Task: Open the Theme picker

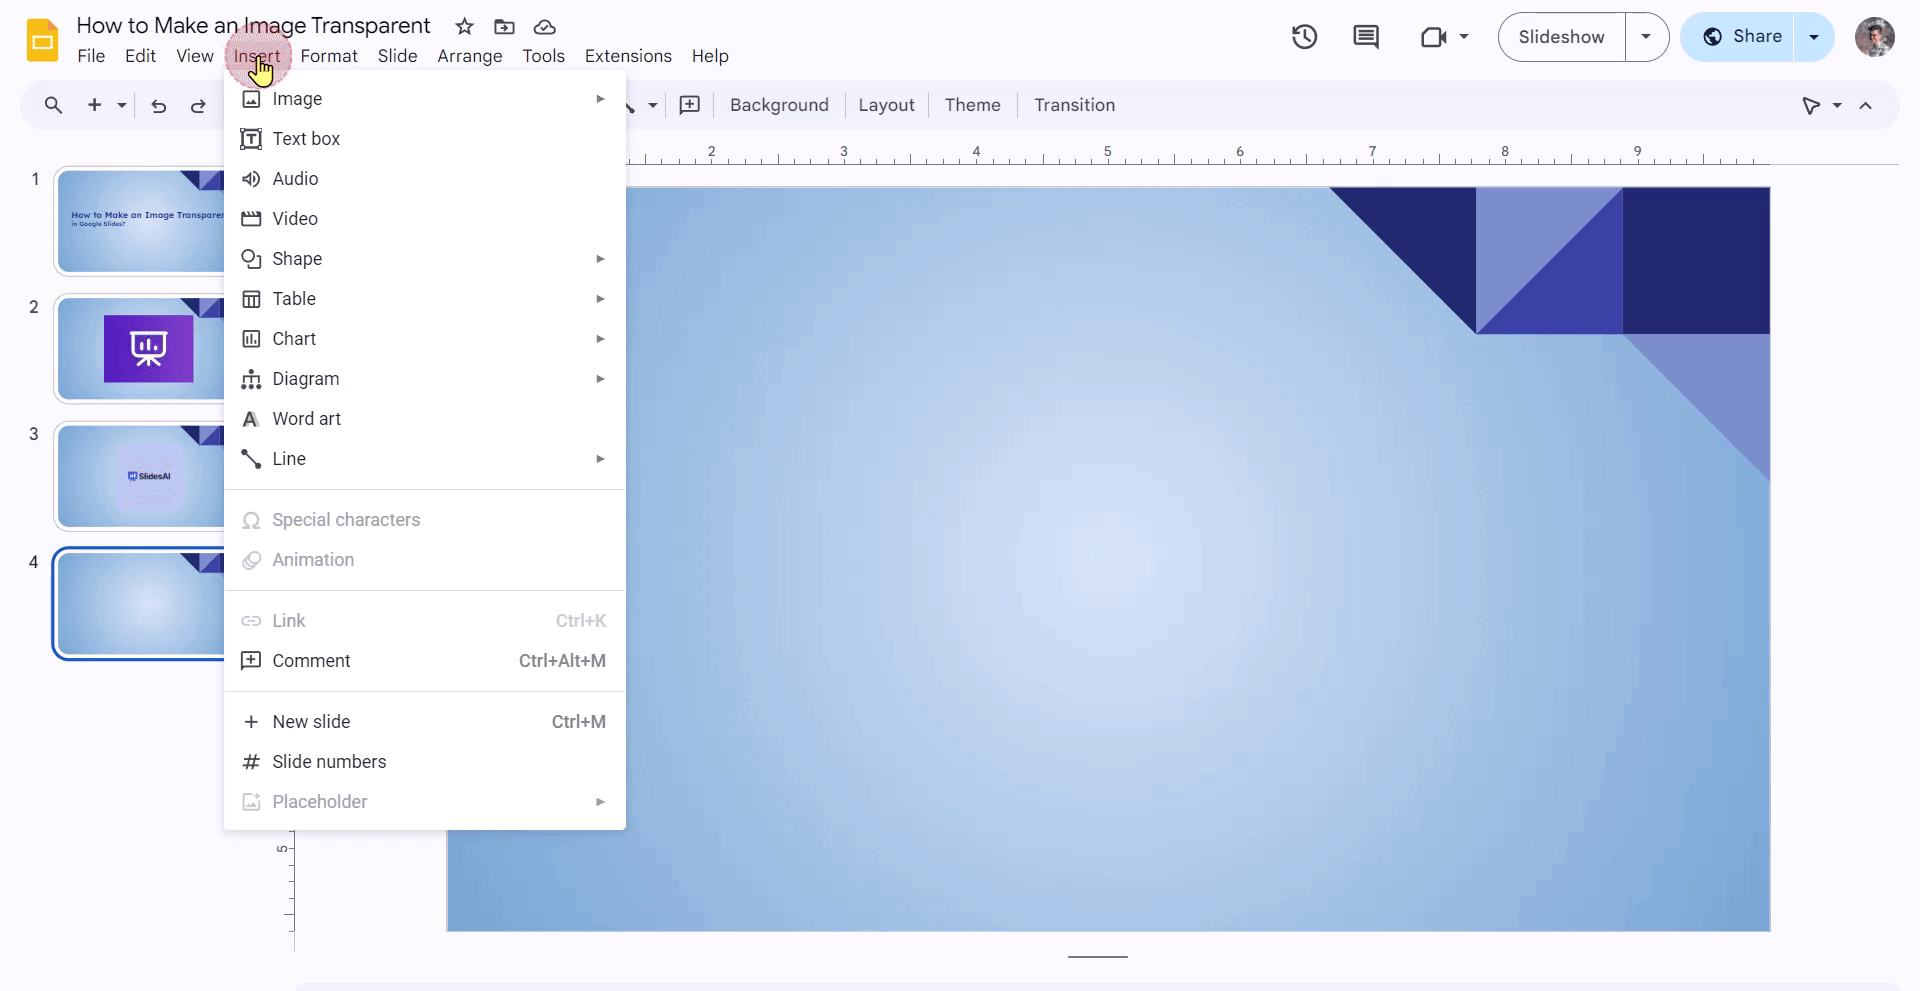Action: (x=971, y=105)
